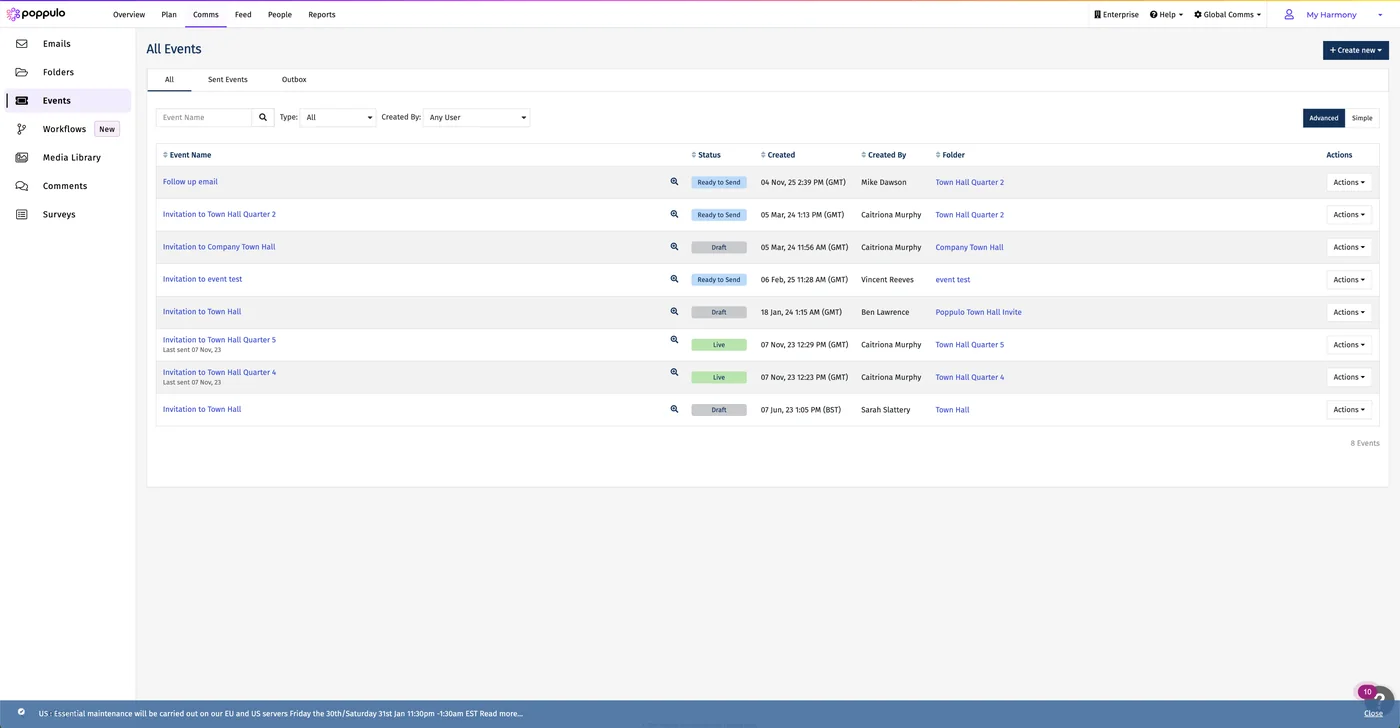The width and height of the screenshot is (1400, 728).
Task: Go to the People menu
Action: (x=280, y=15)
